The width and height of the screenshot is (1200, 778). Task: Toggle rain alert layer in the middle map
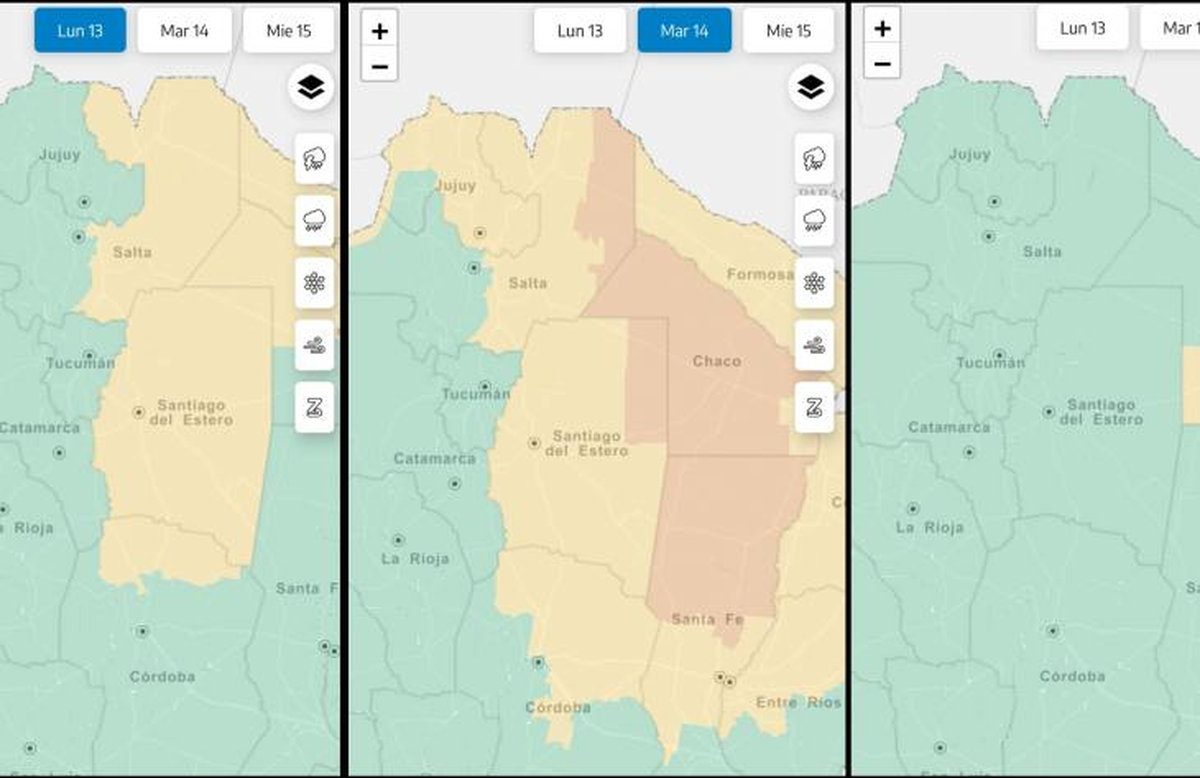(x=814, y=221)
